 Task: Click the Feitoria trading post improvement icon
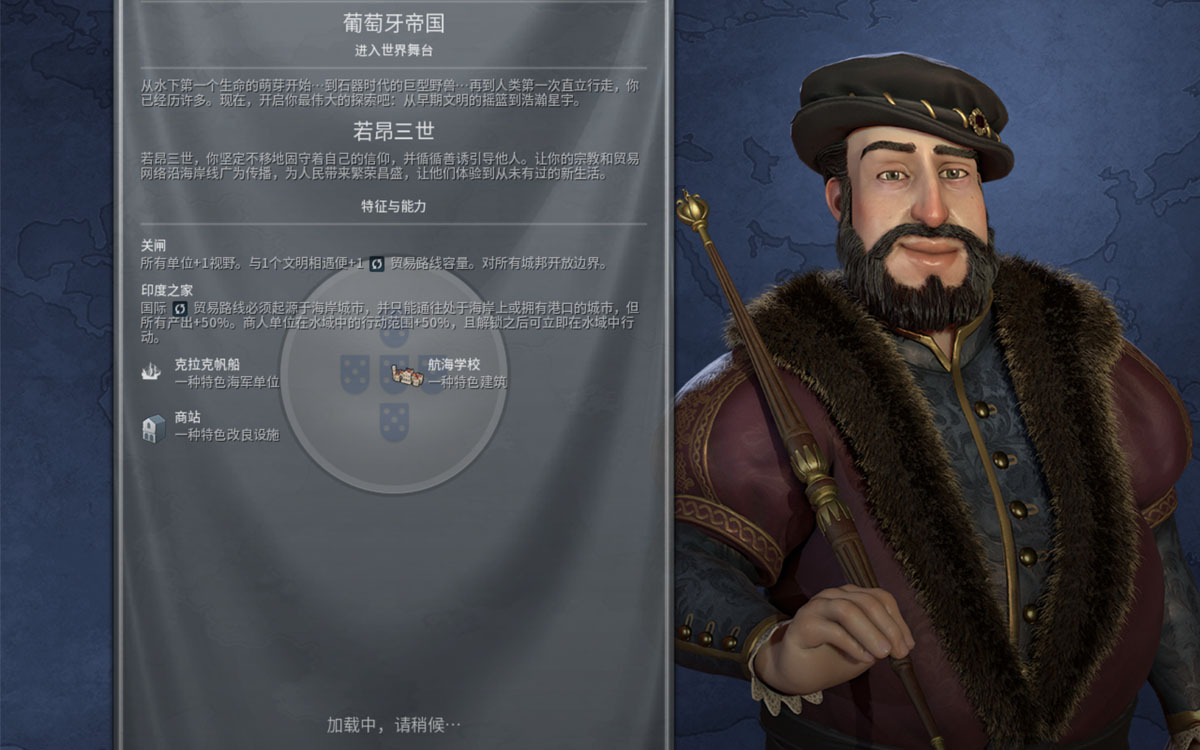pyautogui.click(x=151, y=427)
